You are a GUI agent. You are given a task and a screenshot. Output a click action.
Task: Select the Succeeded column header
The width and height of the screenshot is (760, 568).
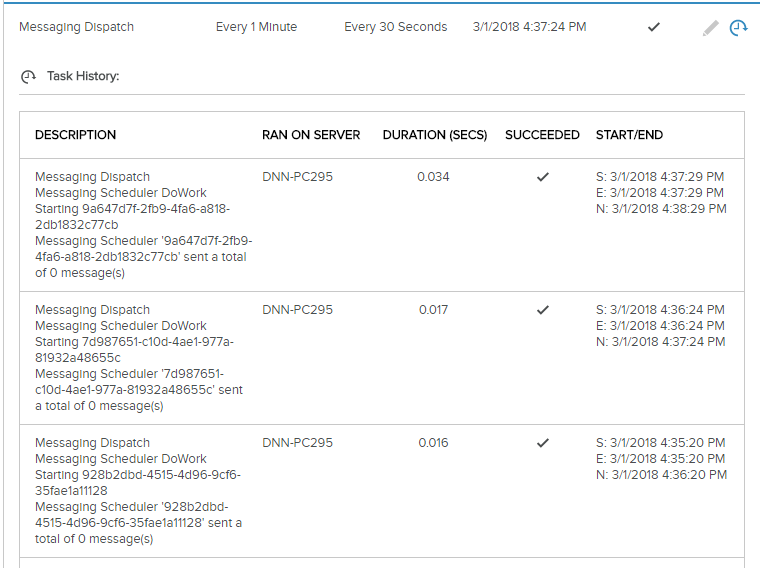tap(542, 135)
